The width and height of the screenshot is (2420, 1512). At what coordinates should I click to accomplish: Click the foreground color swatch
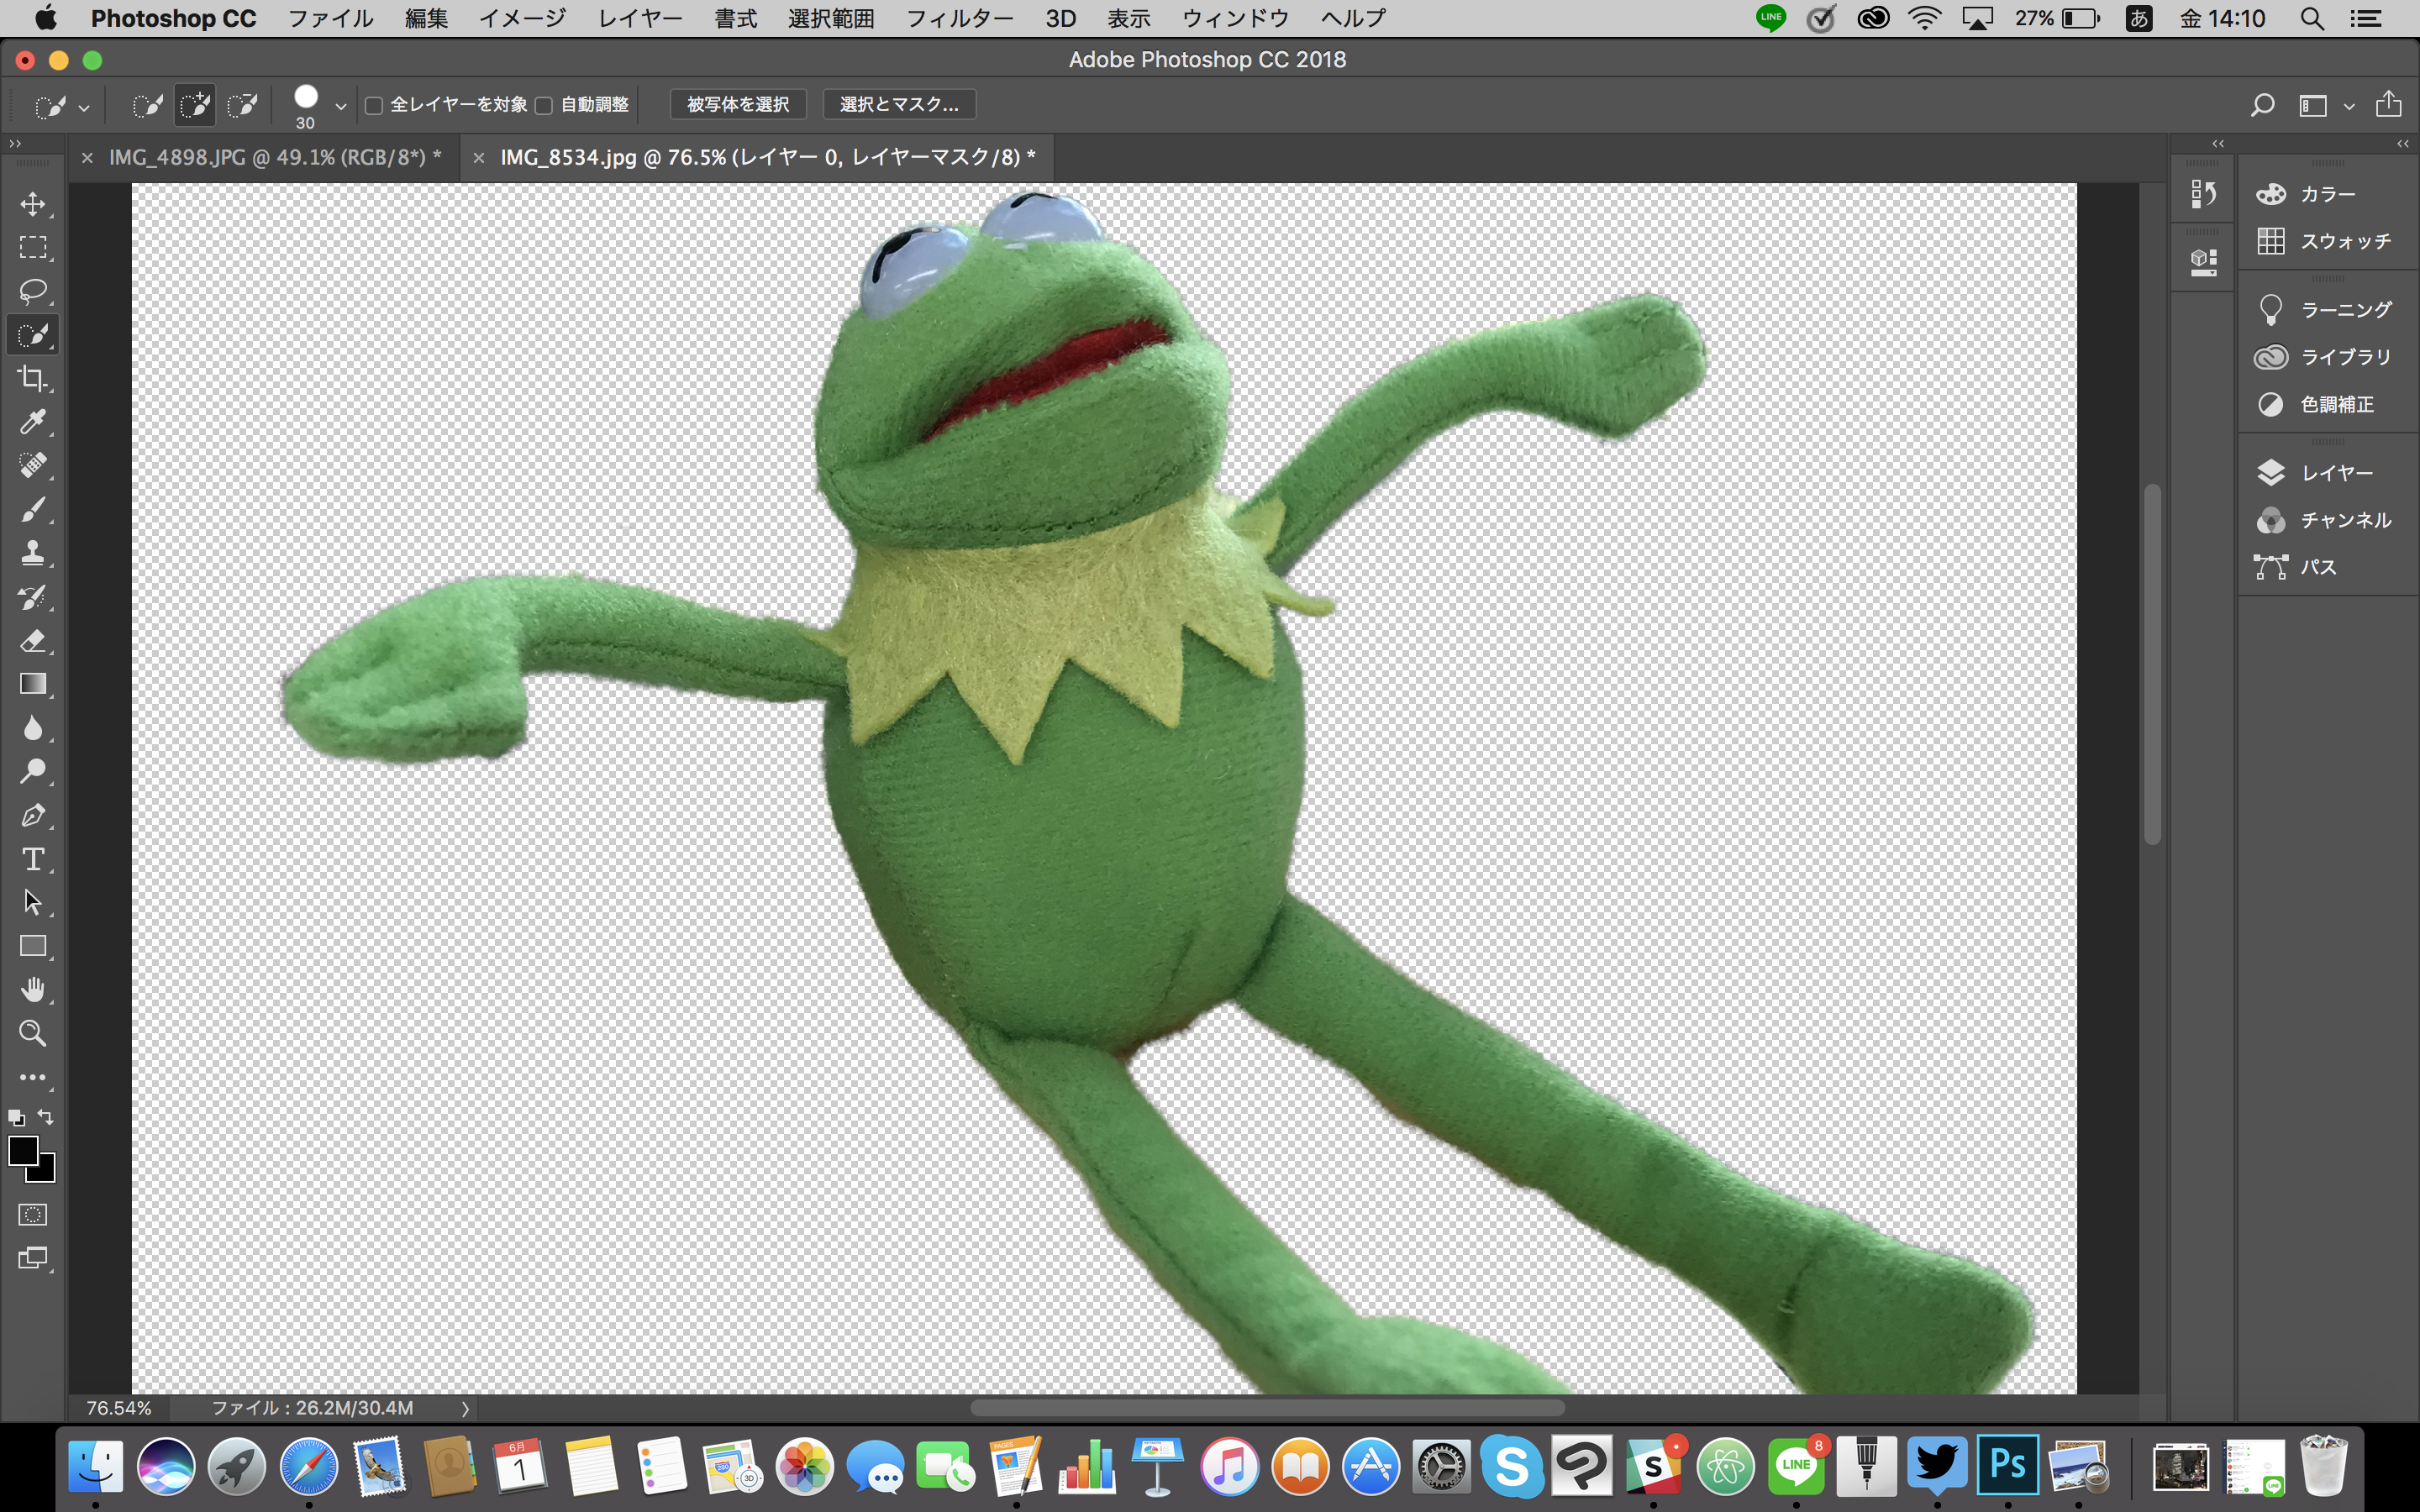click(x=22, y=1151)
